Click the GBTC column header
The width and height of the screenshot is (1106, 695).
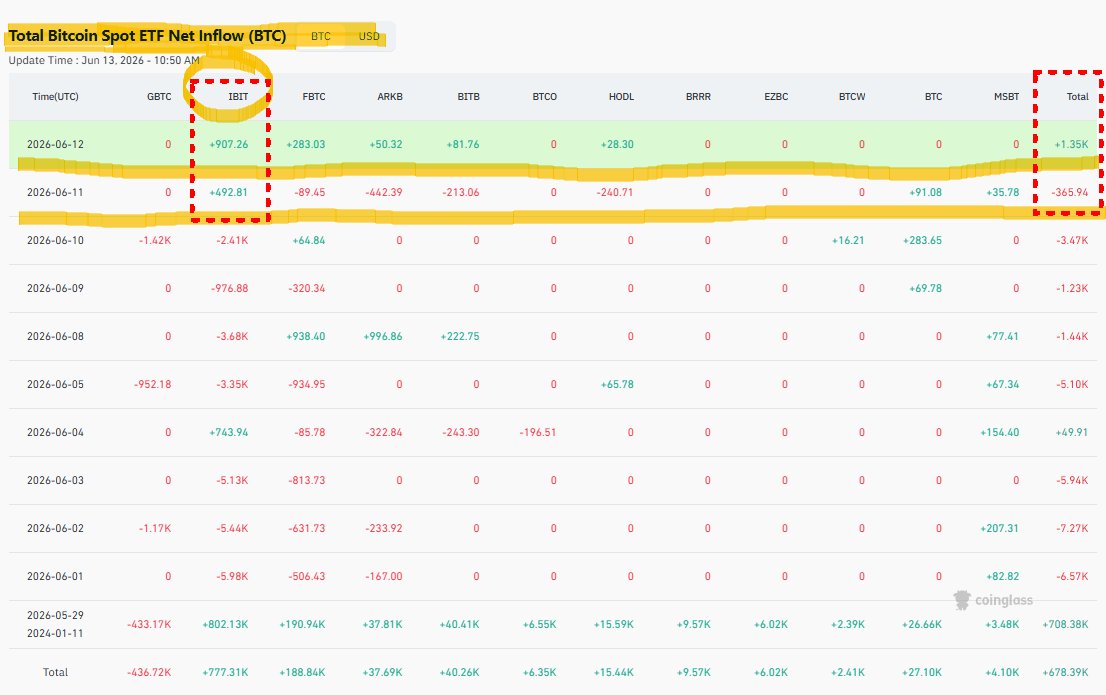point(159,97)
